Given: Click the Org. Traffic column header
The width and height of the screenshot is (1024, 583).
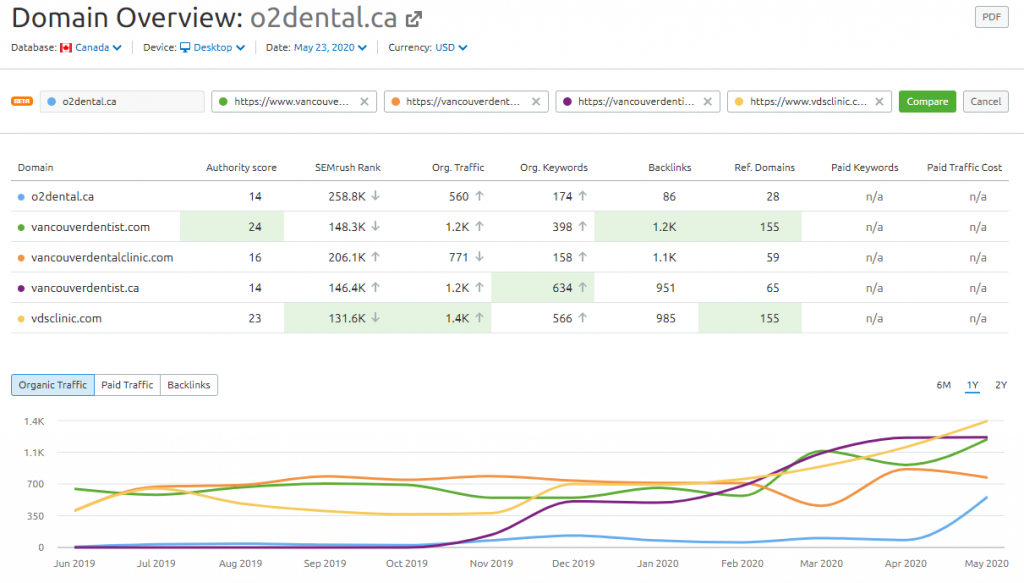Looking at the screenshot, I should coord(458,168).
